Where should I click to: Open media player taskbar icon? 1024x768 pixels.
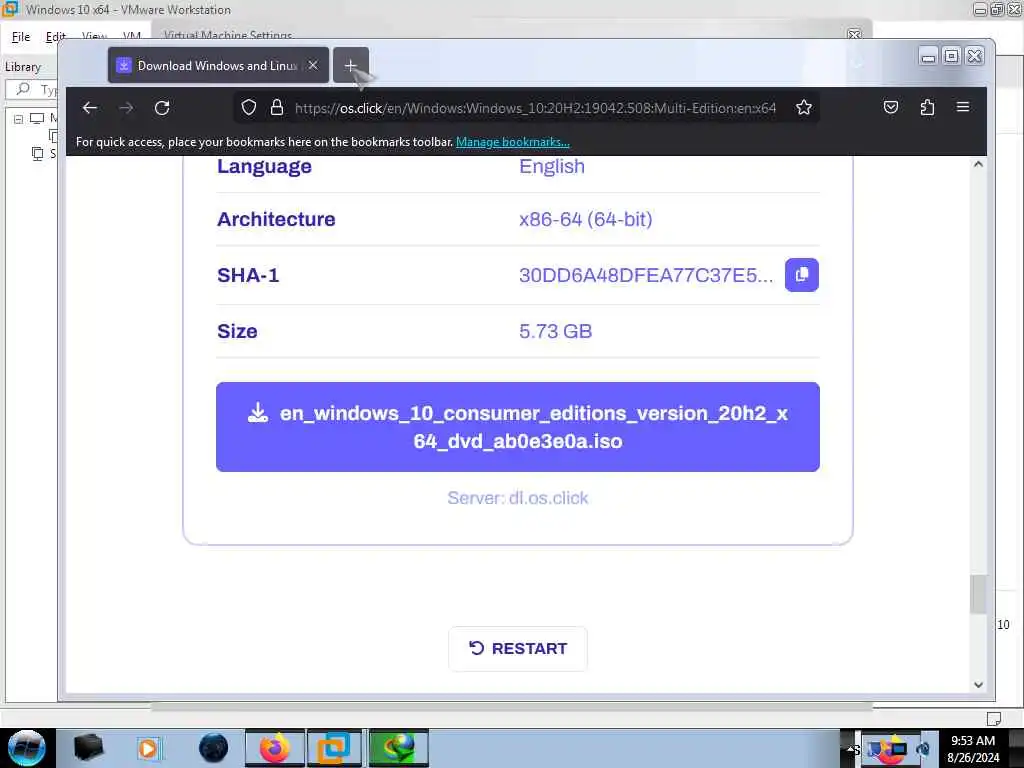point(148,748)
